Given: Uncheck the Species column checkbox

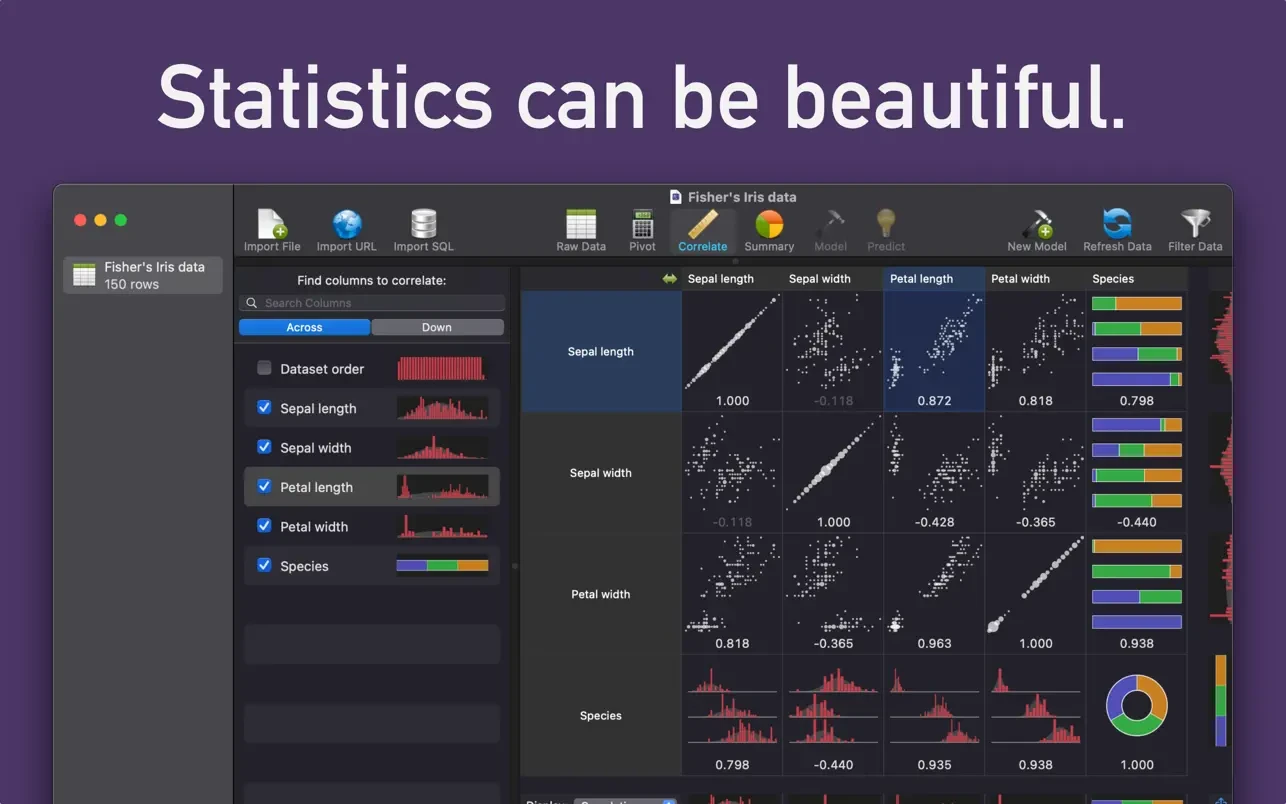Looking at the screenshot, I should [x=264, y=565].
